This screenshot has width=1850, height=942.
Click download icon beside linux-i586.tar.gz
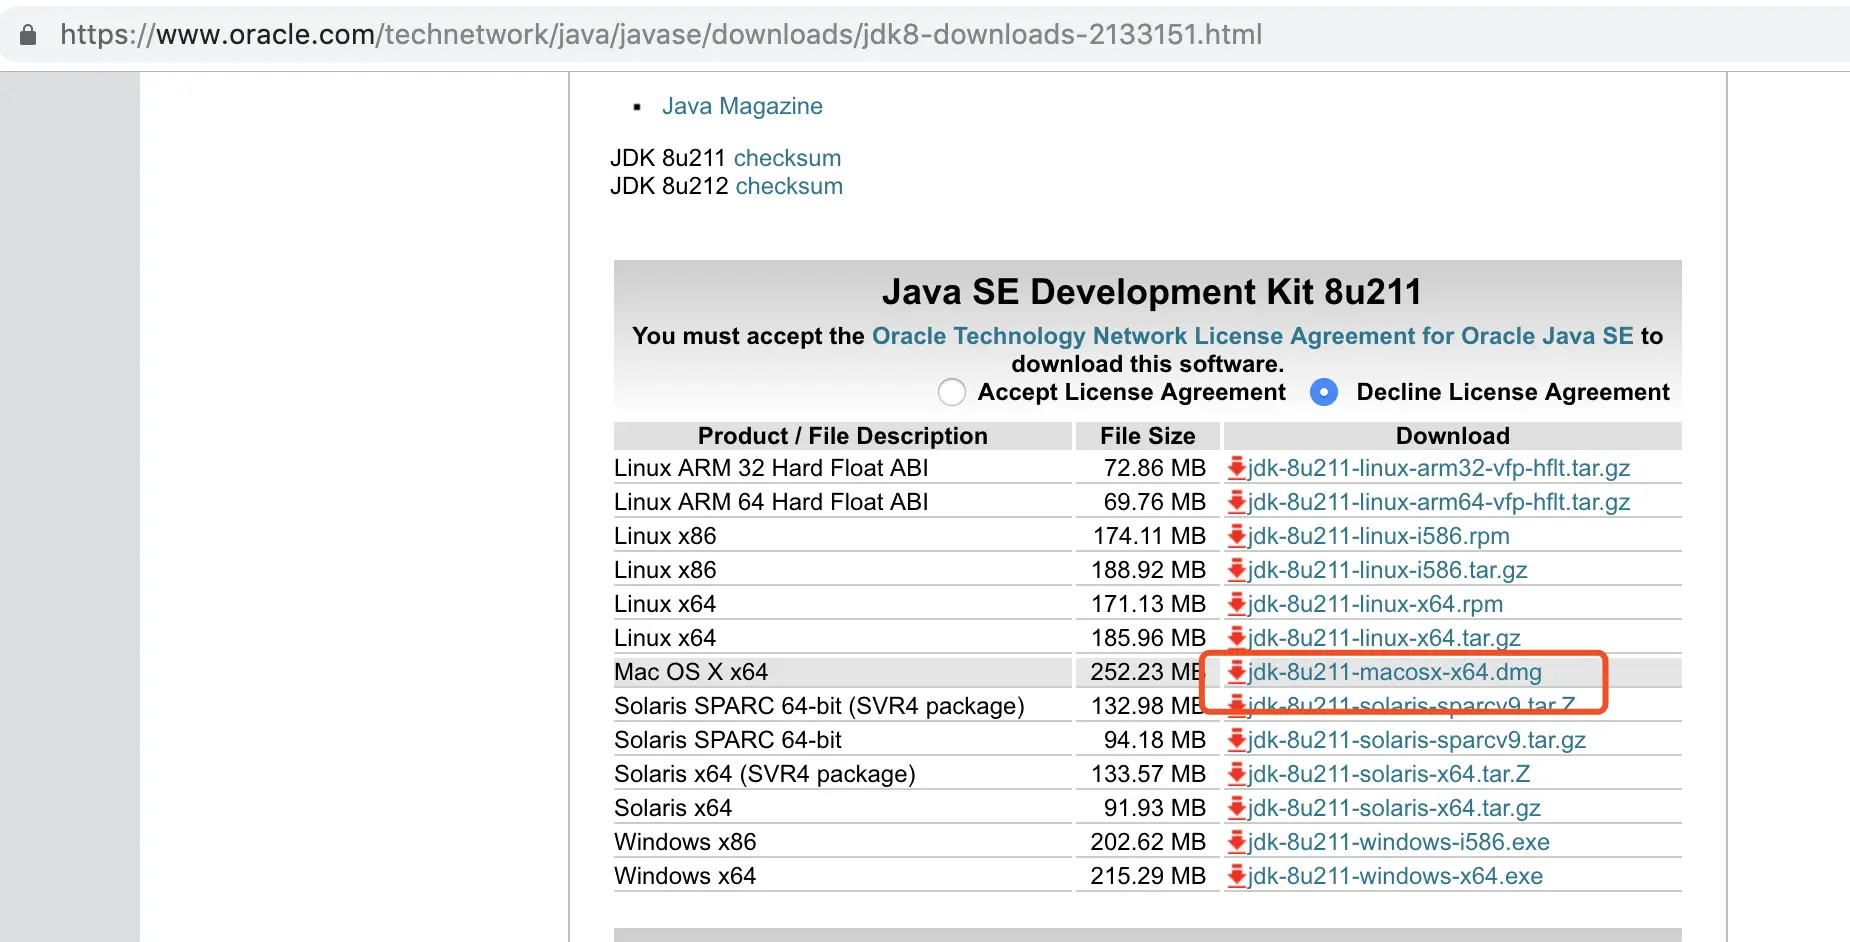1237,570
